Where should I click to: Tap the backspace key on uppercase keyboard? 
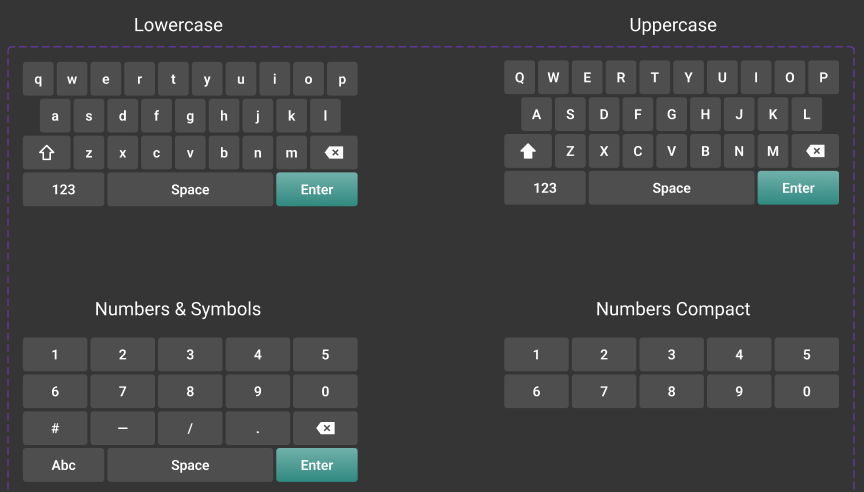pos(815,151)
